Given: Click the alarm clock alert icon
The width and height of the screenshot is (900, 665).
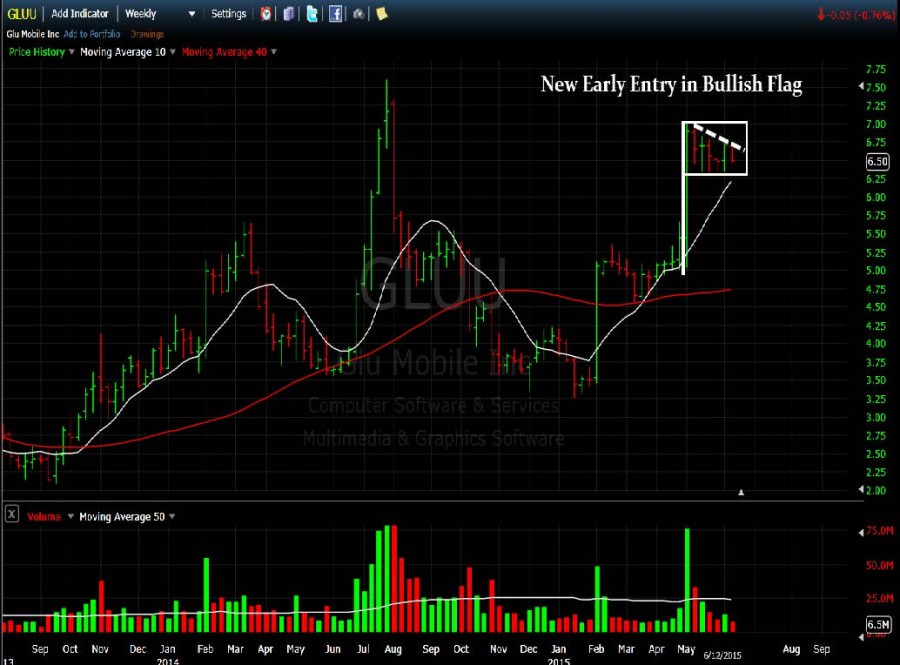Looking at the screenshot, I should point(266,14).
